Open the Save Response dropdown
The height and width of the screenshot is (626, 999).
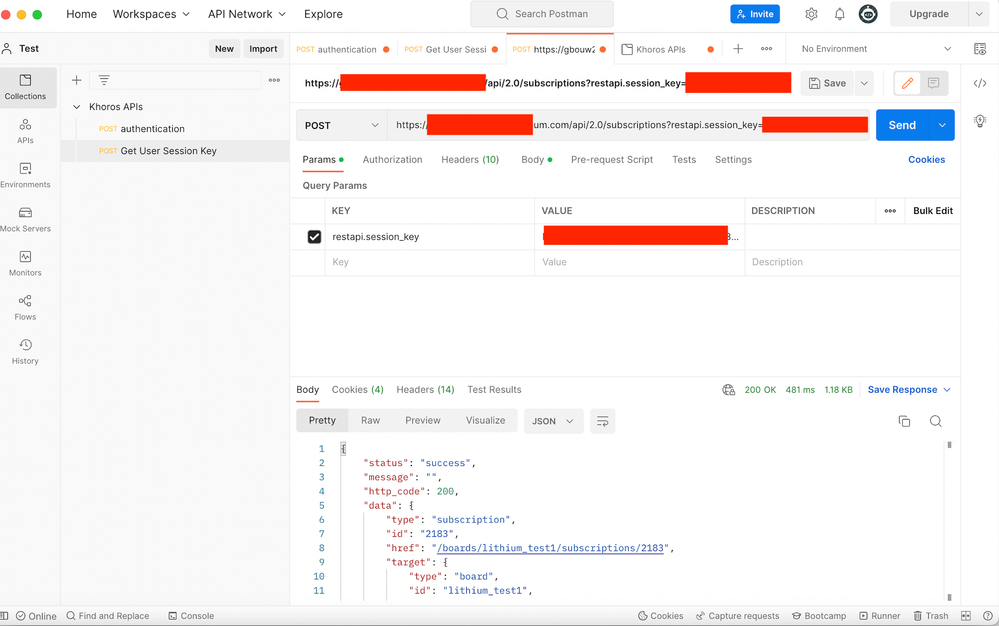tap(909, 390)
